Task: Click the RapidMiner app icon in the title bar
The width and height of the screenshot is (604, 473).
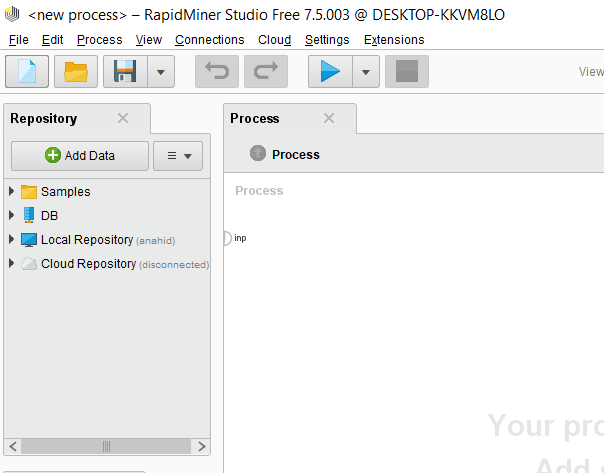Action: tap(12, 14)
